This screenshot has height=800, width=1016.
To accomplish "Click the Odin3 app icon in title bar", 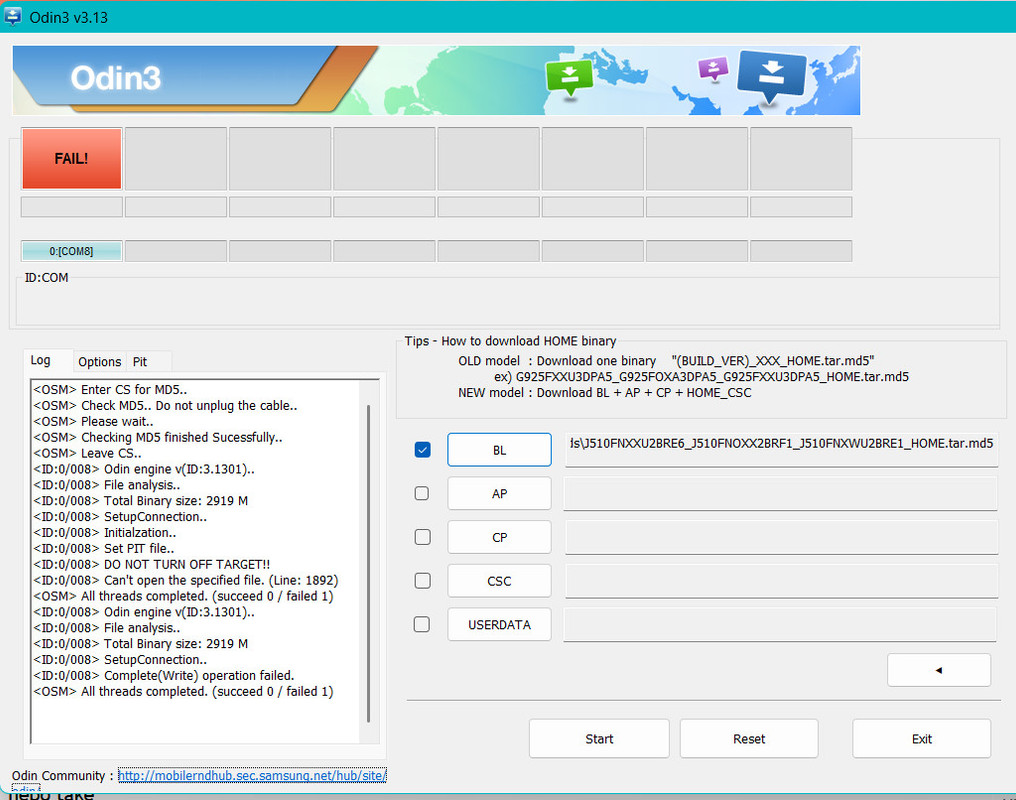I will [12, 16].
